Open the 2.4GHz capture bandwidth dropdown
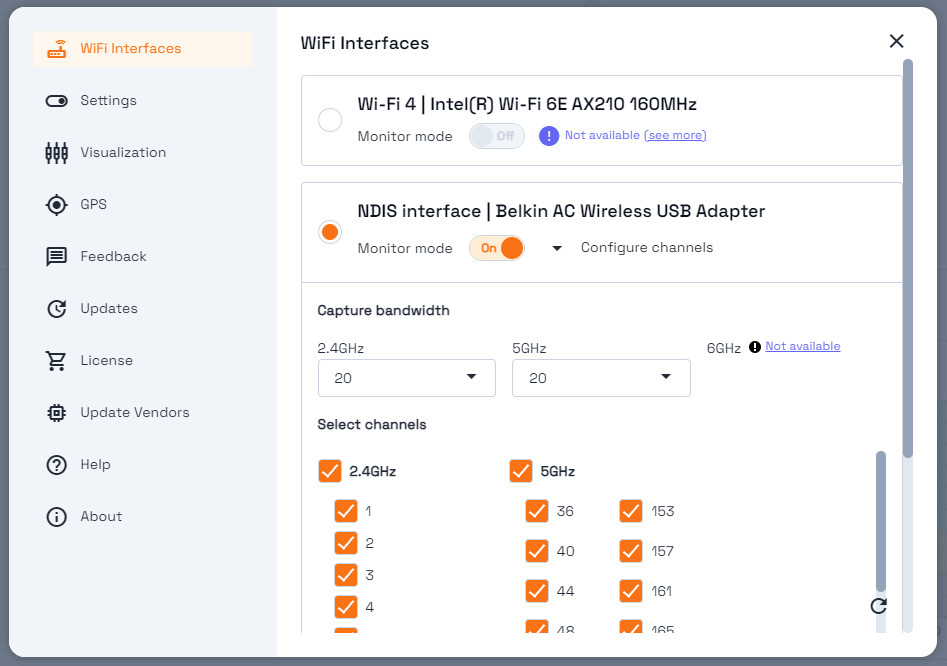Image resolution: width=947 pixels, height=666 pixels. [407, 378]
